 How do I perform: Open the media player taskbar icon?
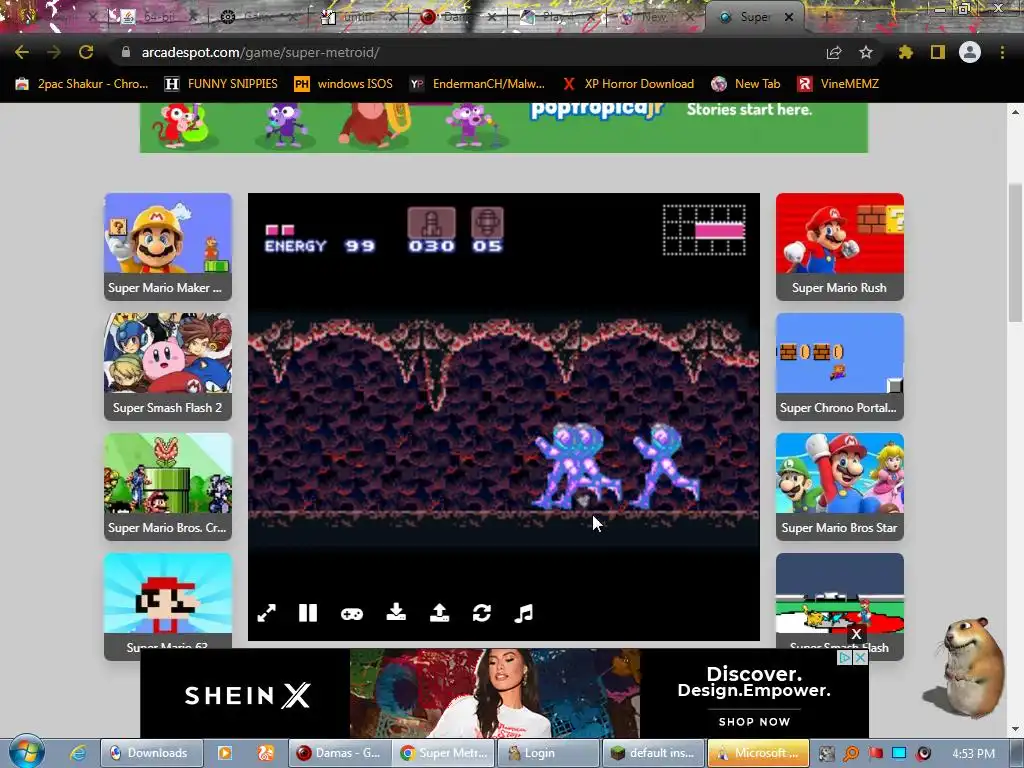tap(225, 753)
